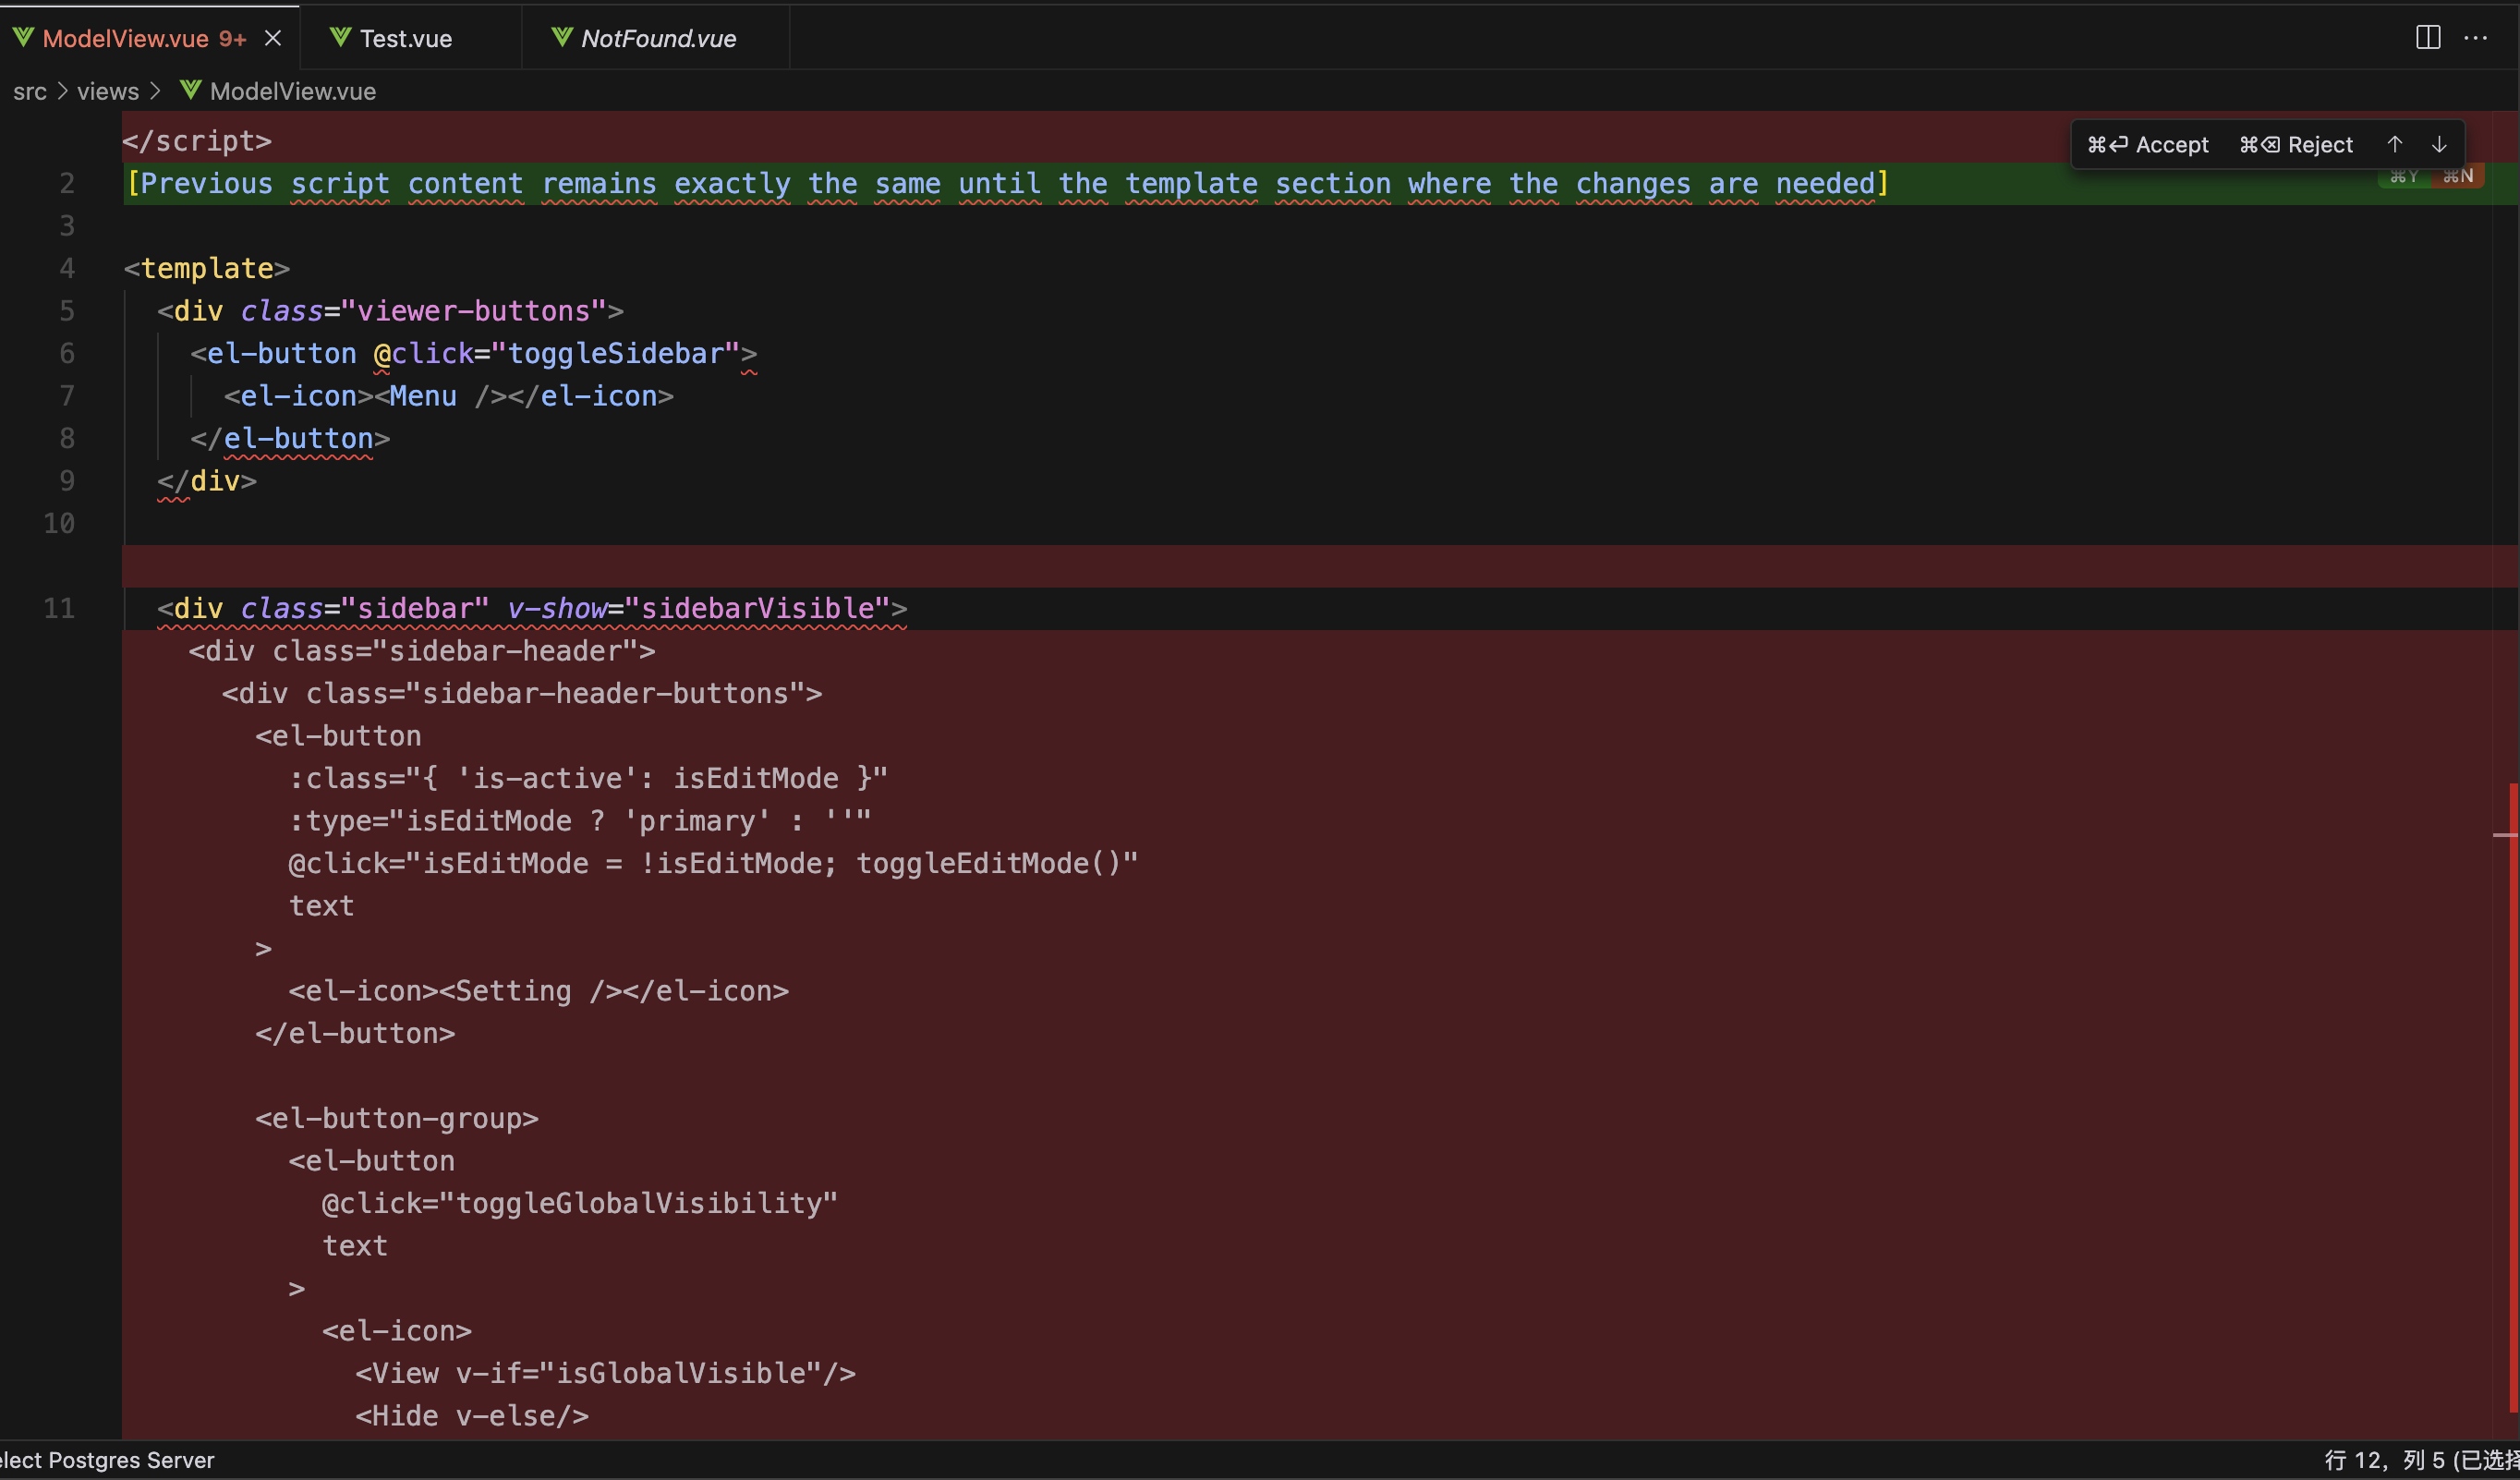
Task: Reject all changes with the Reject button
Action: point(2296,144)
